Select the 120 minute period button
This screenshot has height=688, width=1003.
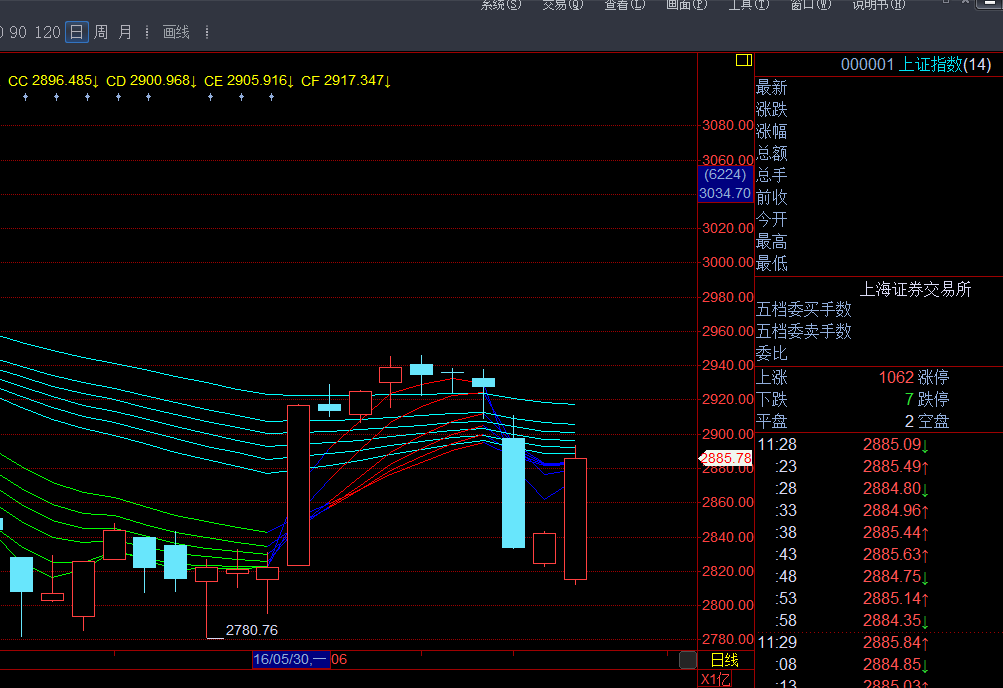pyautogui.click(x=47, y=32)
